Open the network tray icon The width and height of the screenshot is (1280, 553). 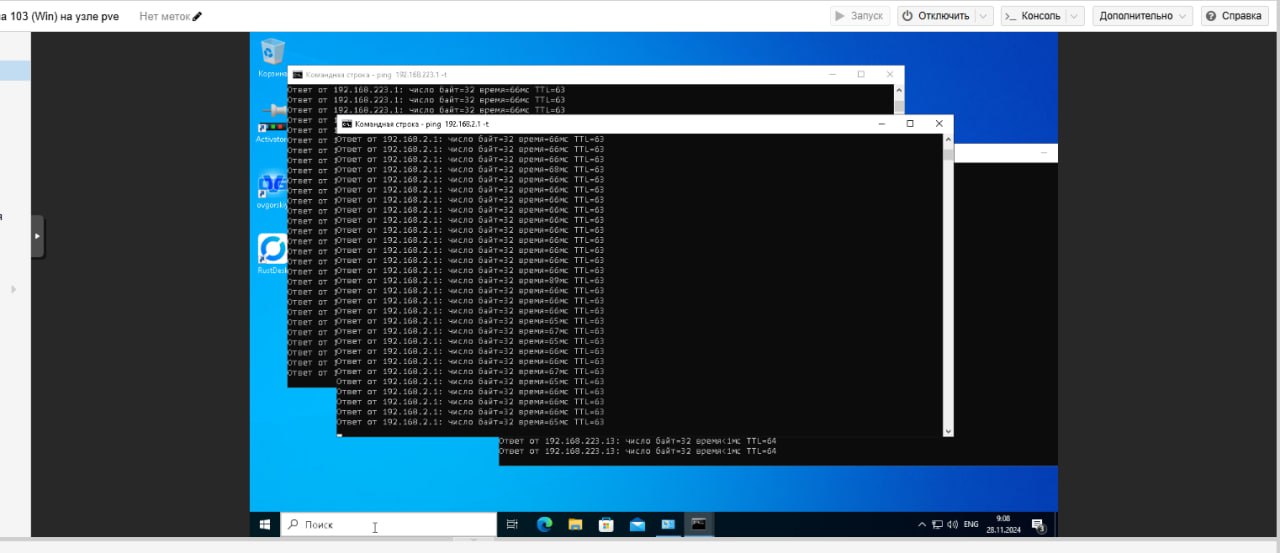click(937, 524)
